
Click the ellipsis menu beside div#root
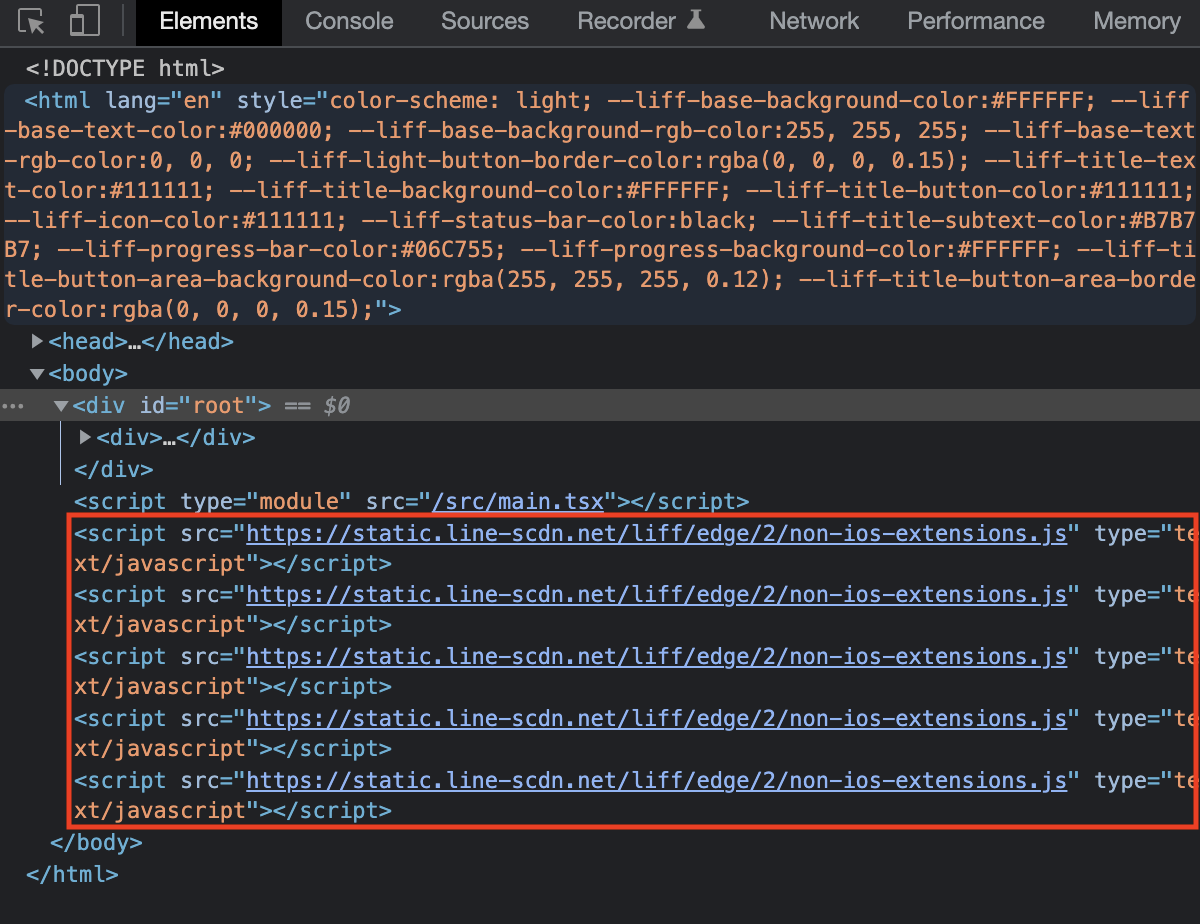12,405
